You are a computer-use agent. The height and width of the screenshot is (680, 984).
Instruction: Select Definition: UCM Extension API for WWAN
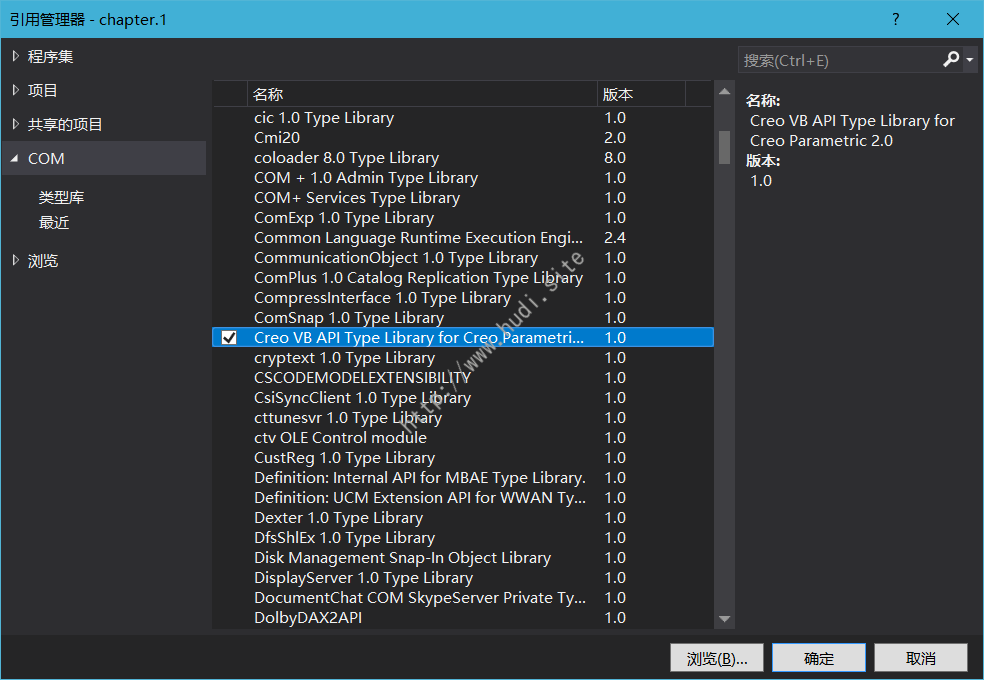click(463, 497)
